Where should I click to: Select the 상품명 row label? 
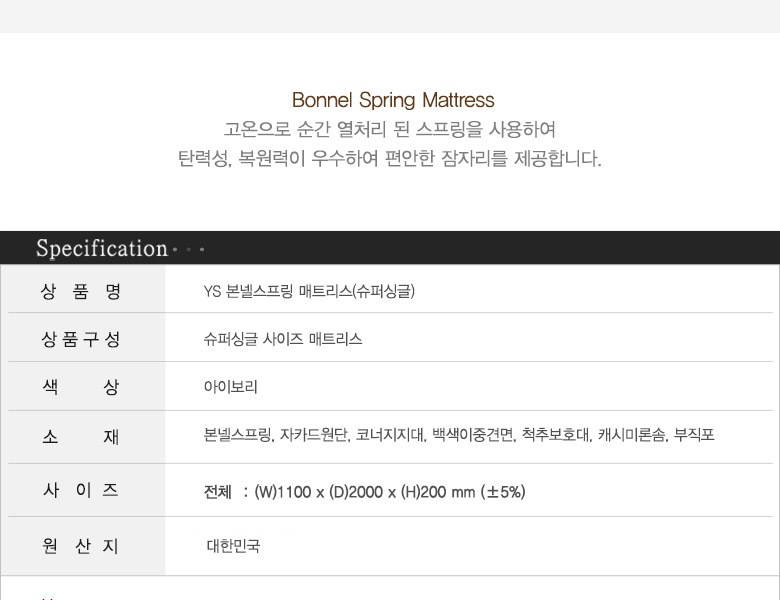point(81,291)
